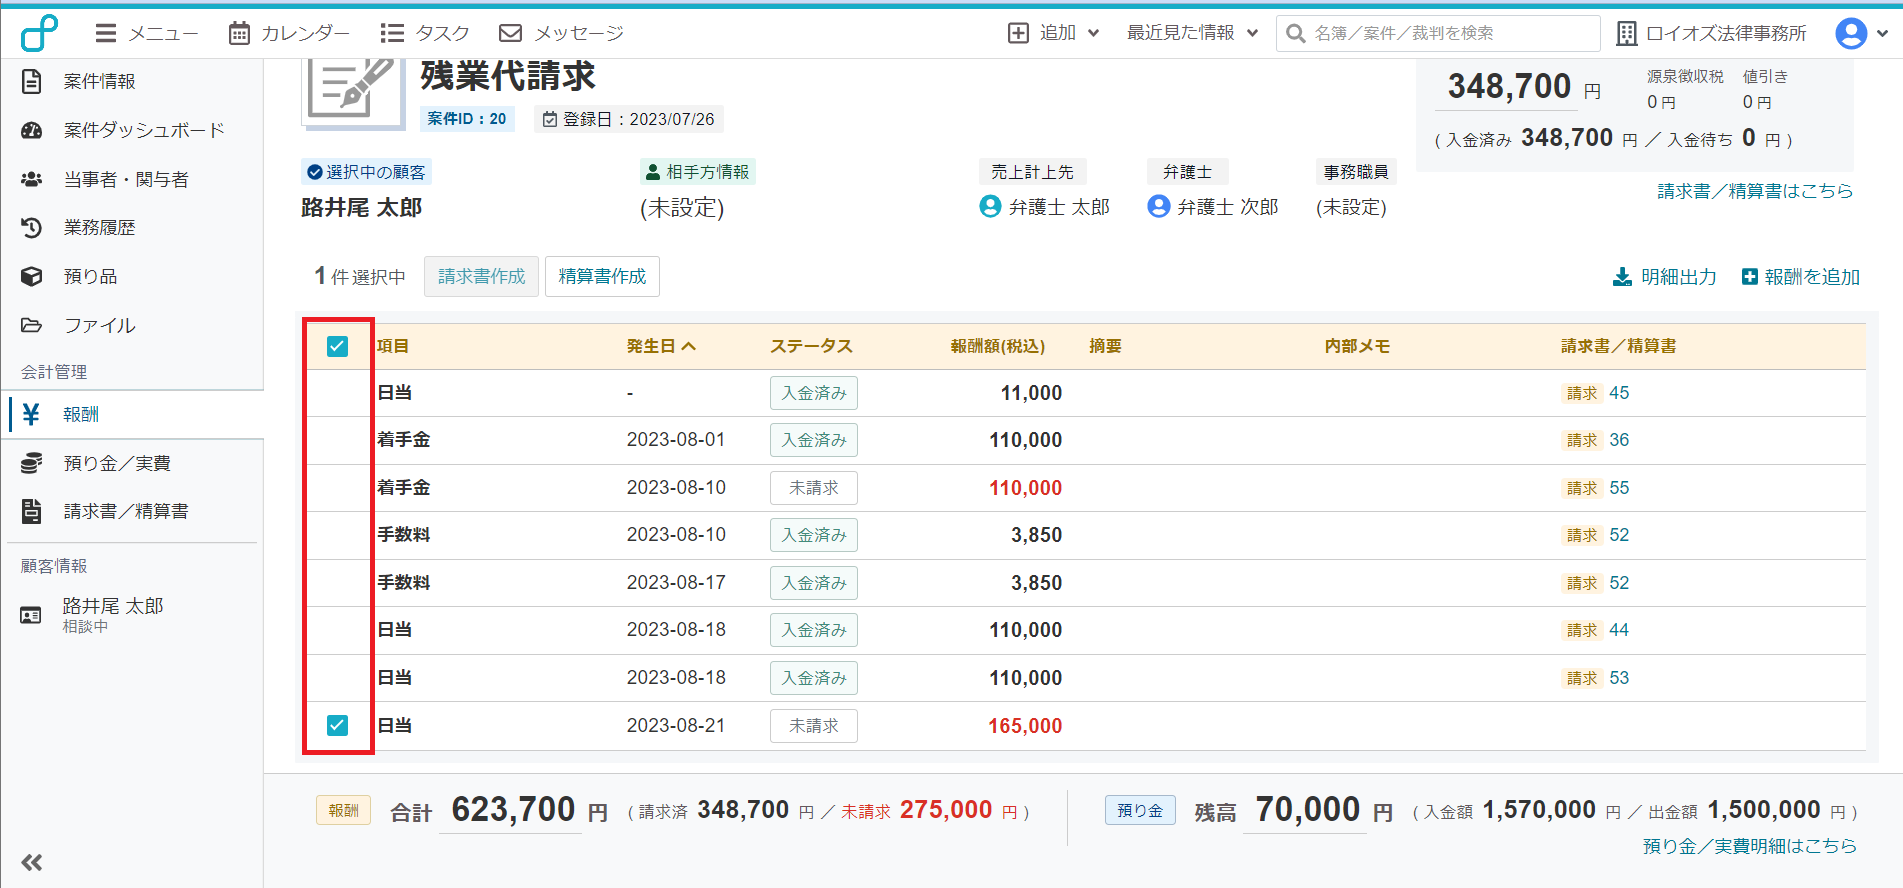Click the 明細出力 download icon
Viewport: 1903px width, 888px height.
coord(1622,277)
